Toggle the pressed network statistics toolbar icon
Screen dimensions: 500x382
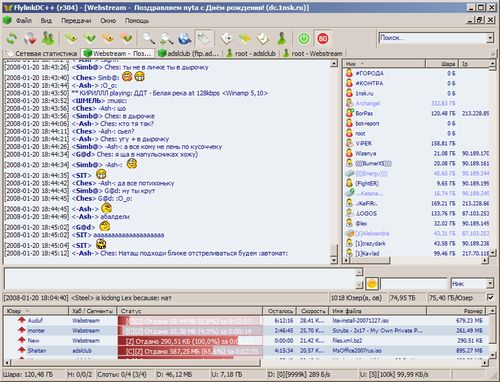click(203, 39)
